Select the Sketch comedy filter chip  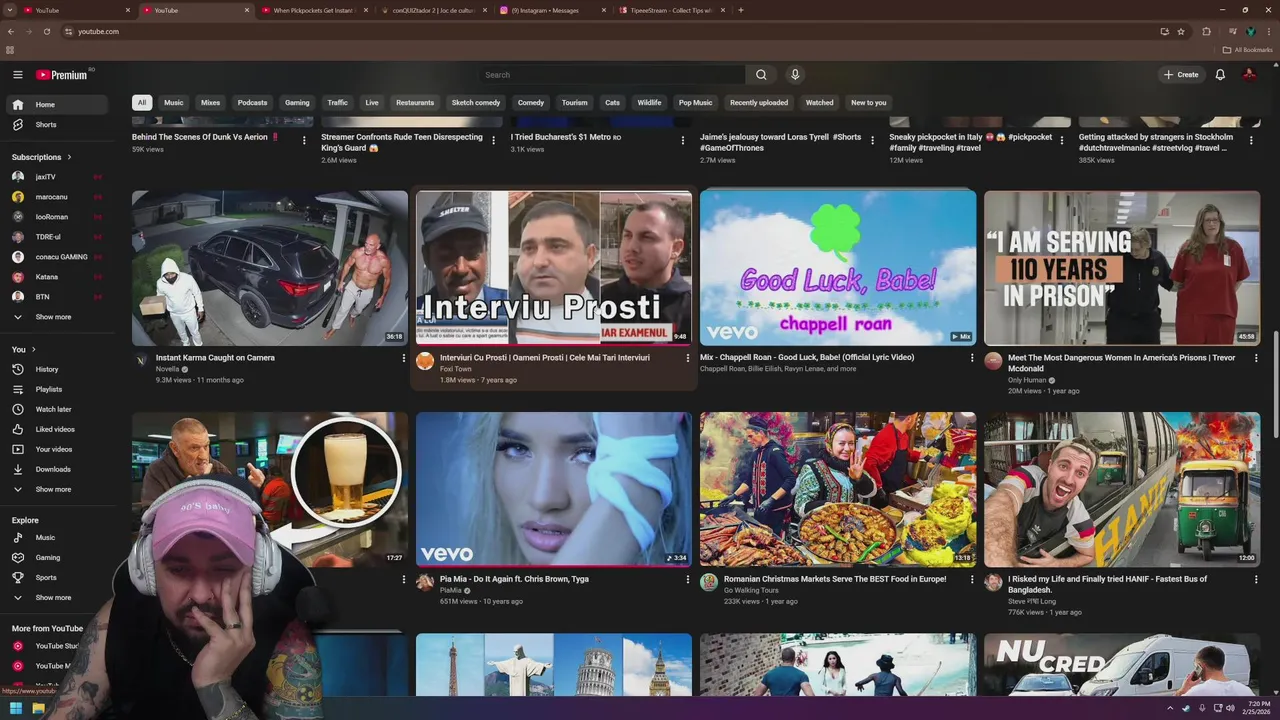coord(476,102)
